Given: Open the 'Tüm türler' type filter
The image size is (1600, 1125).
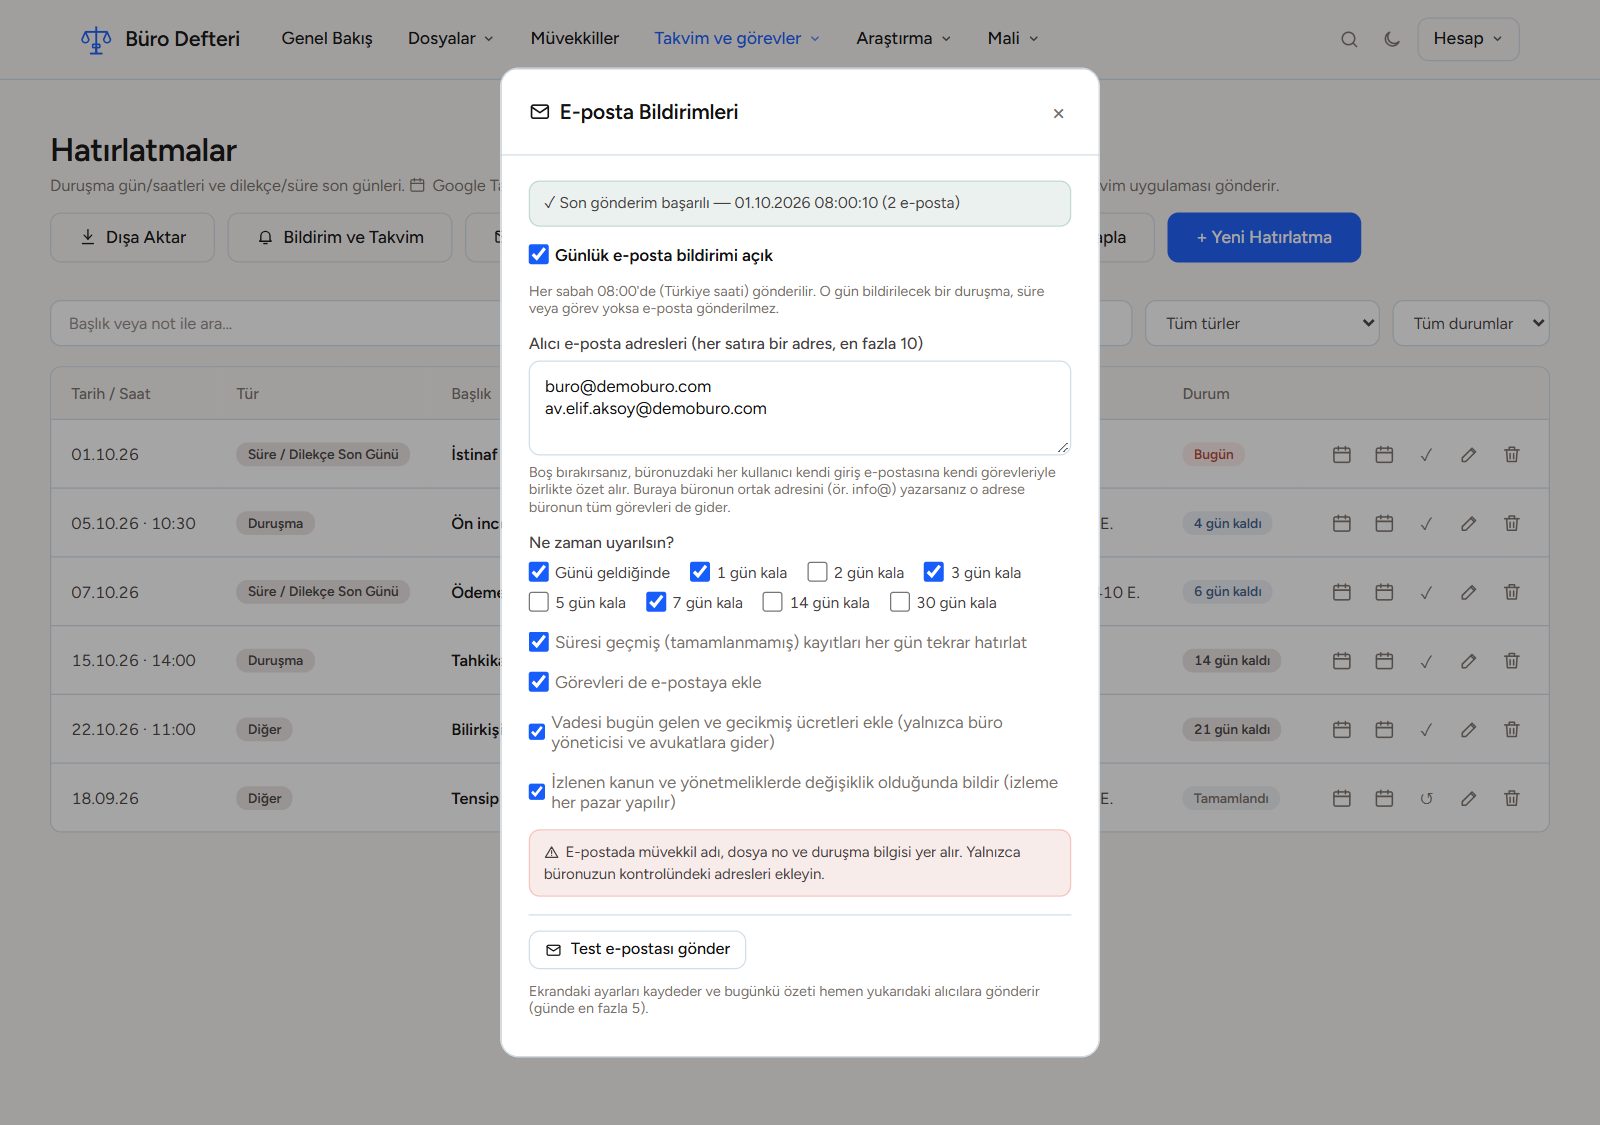Looking at the screenshot, I should click(1262, 324).
